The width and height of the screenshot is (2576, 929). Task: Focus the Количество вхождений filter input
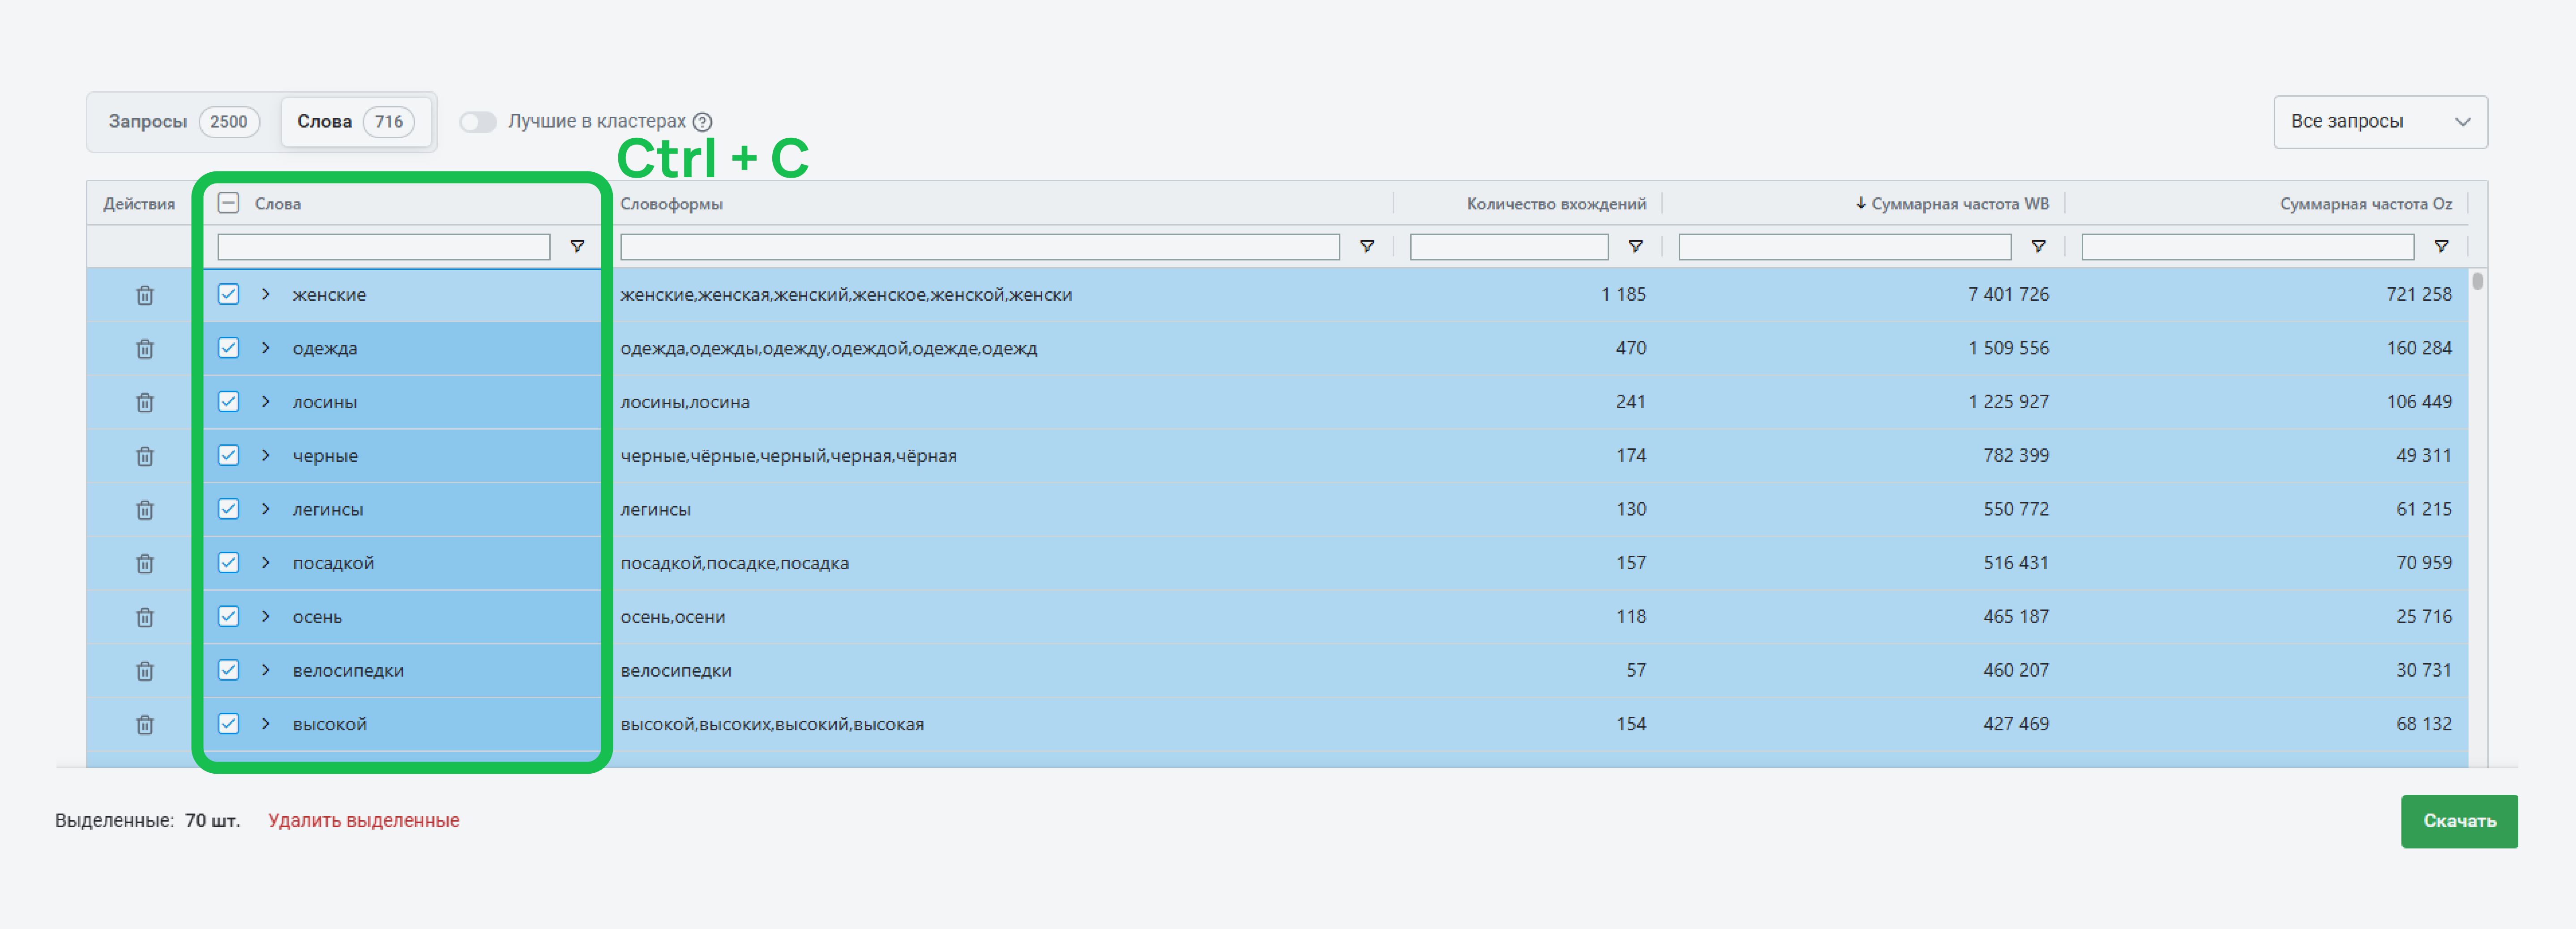click(1509, 247)
